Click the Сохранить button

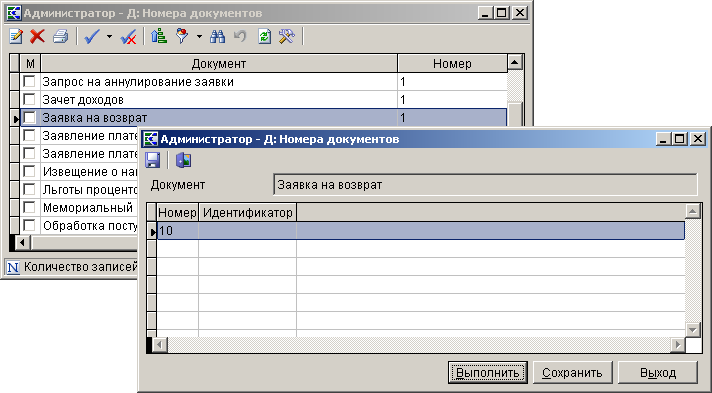click(x=572, y=373)
